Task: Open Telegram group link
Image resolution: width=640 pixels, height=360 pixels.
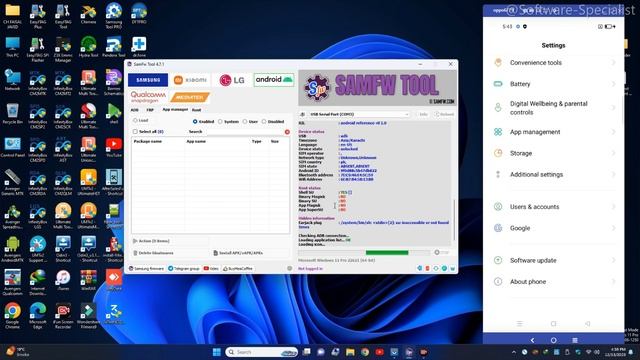Action: pos(184,269)
